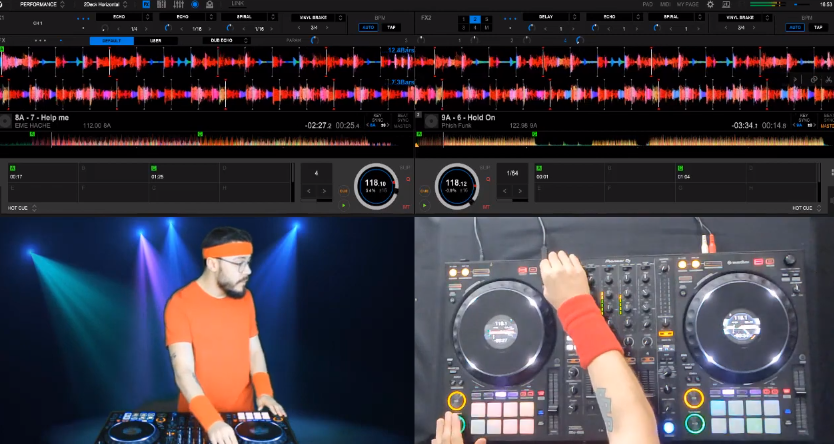Toggle deck 1 quantize Q icon
This screenshot has width=834, height=444.
tap(408, 179)
